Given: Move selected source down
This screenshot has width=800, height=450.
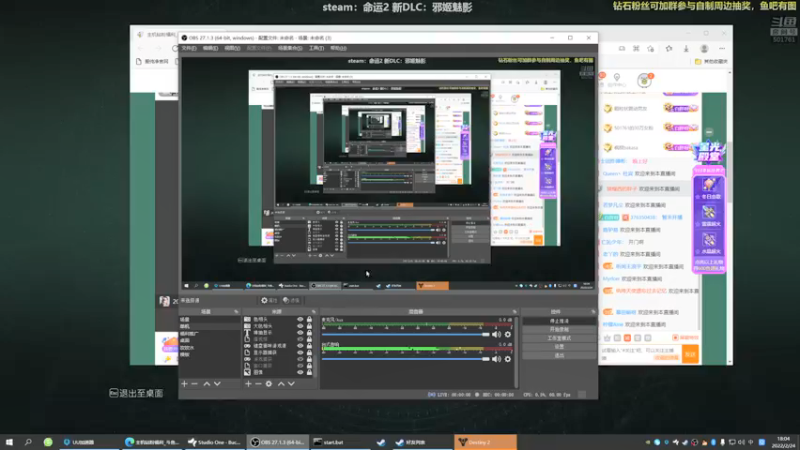Looking at the screenshot, I should click(291, 384).
